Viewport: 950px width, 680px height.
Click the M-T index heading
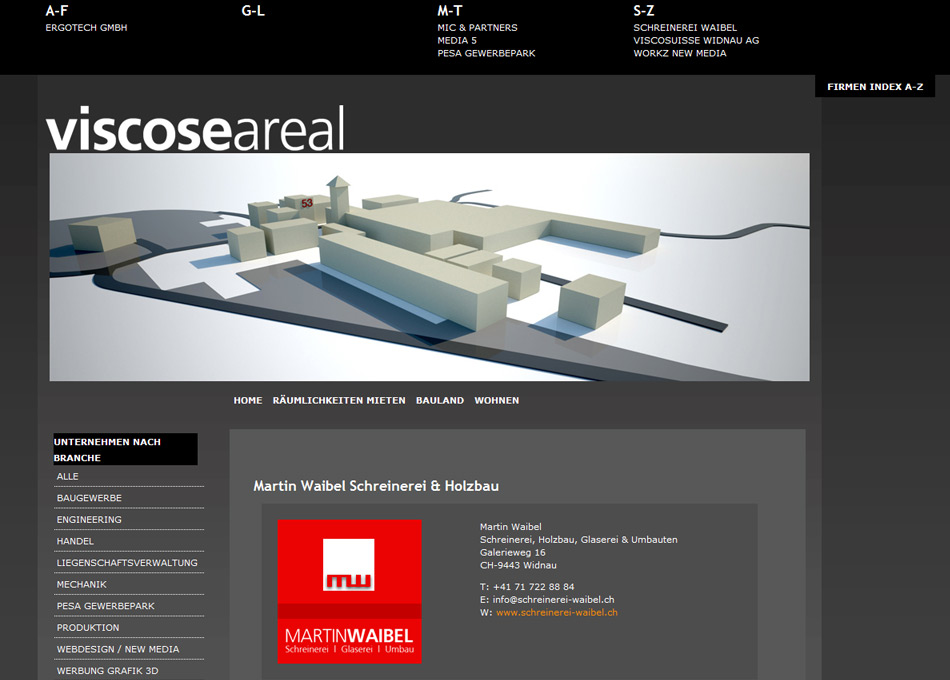tap(450, 11)
